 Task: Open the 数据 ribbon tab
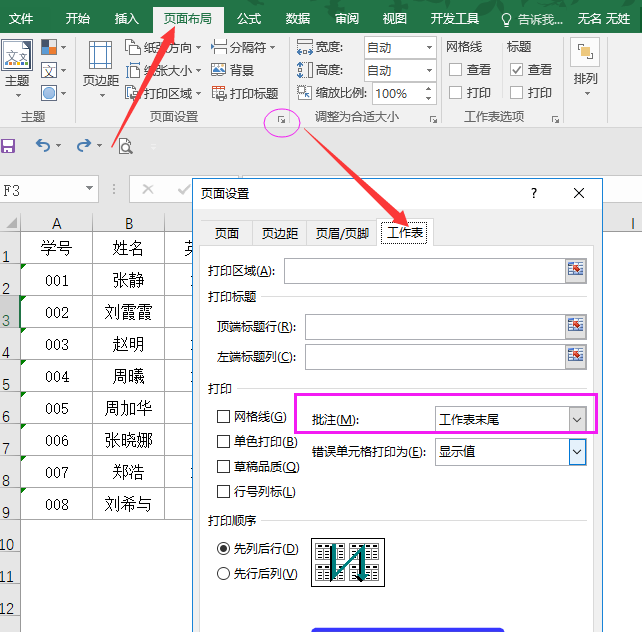click(298, 19)
